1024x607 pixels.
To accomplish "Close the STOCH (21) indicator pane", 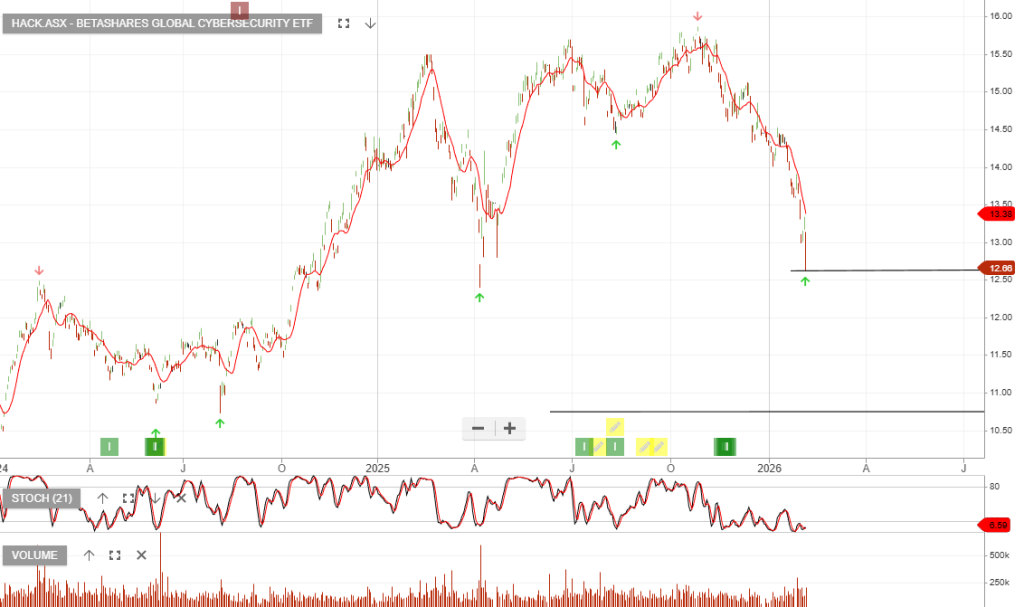I will pyautogui.click(x=181, y=498).
